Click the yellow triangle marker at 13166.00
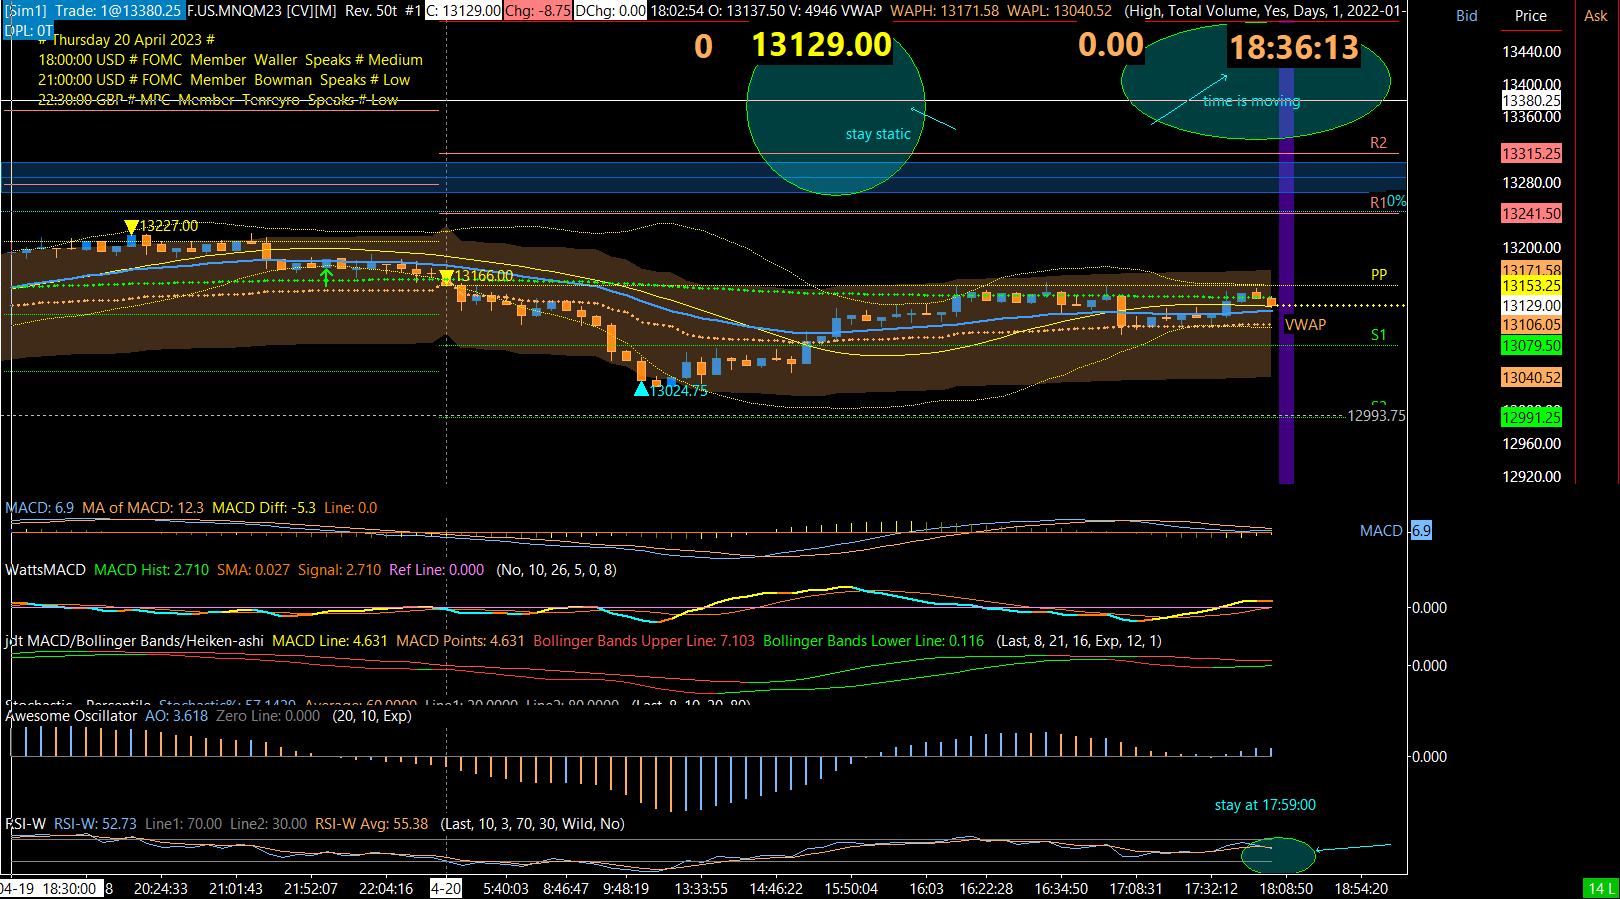This screenshot has width=1620, height=899. tap(446, 277)
